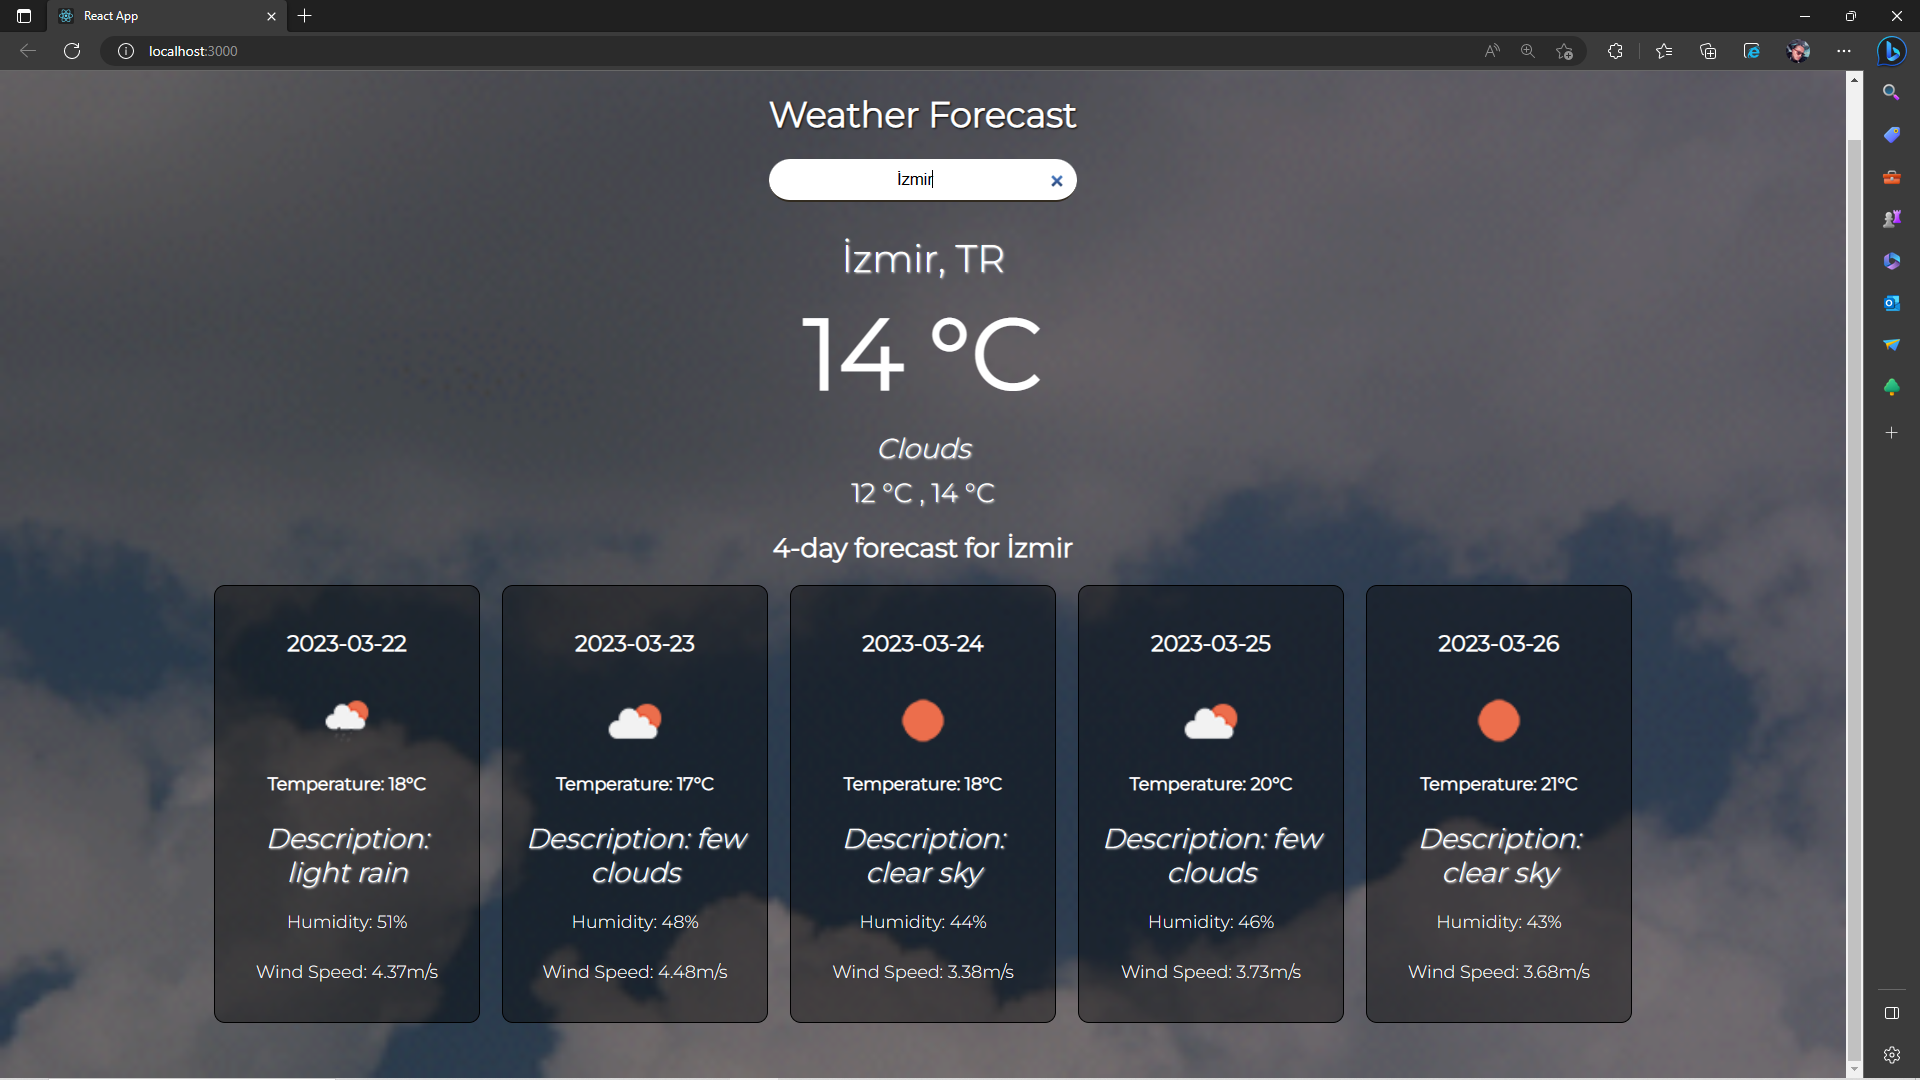Screen dimensions: 1920x1080
Task: Open the Microsoft 365 sidebar panel
Action: (x=1892, y=261)
